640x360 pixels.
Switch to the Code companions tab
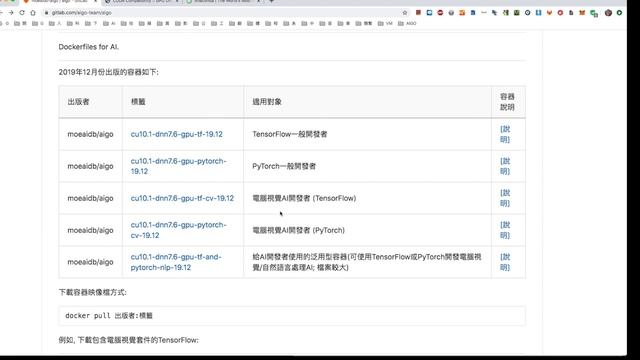point(141,2)
